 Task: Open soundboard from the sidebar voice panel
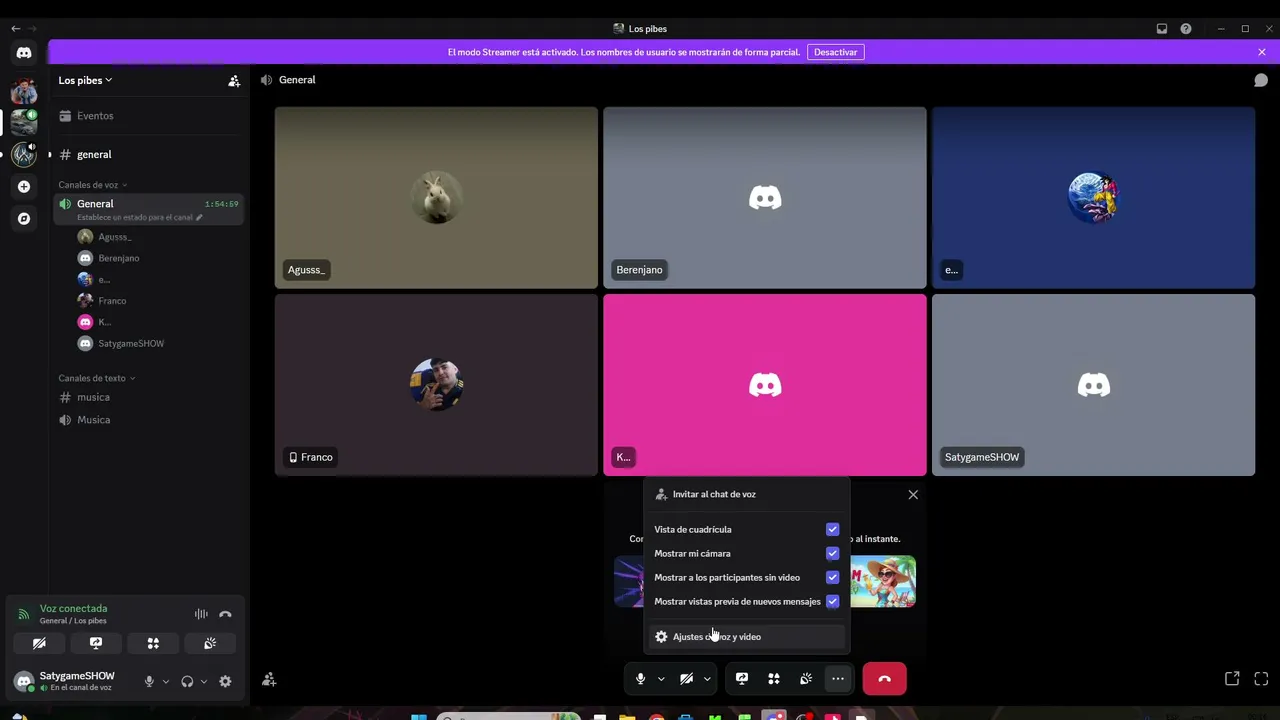point(210,643)
